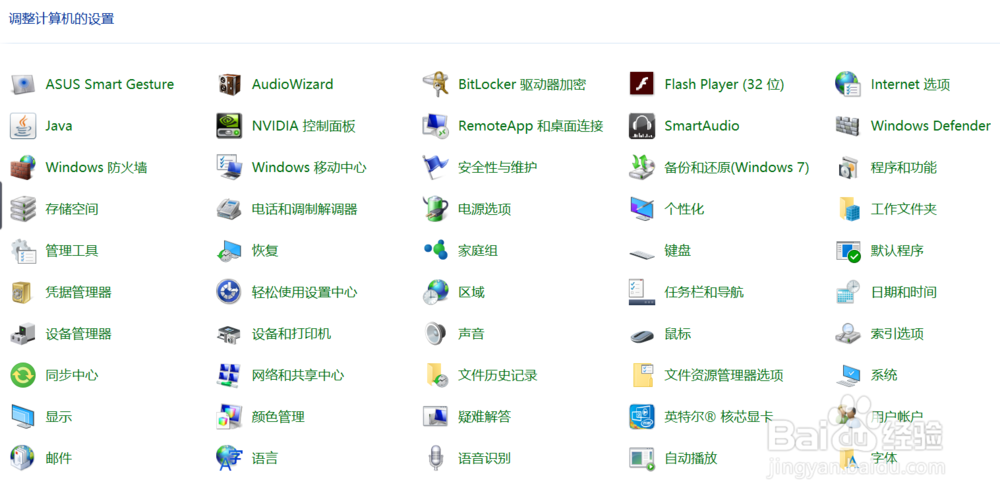Click the Windows Defender wall icon
This screenshot has width=1000, height=501.
pos(848,126)
